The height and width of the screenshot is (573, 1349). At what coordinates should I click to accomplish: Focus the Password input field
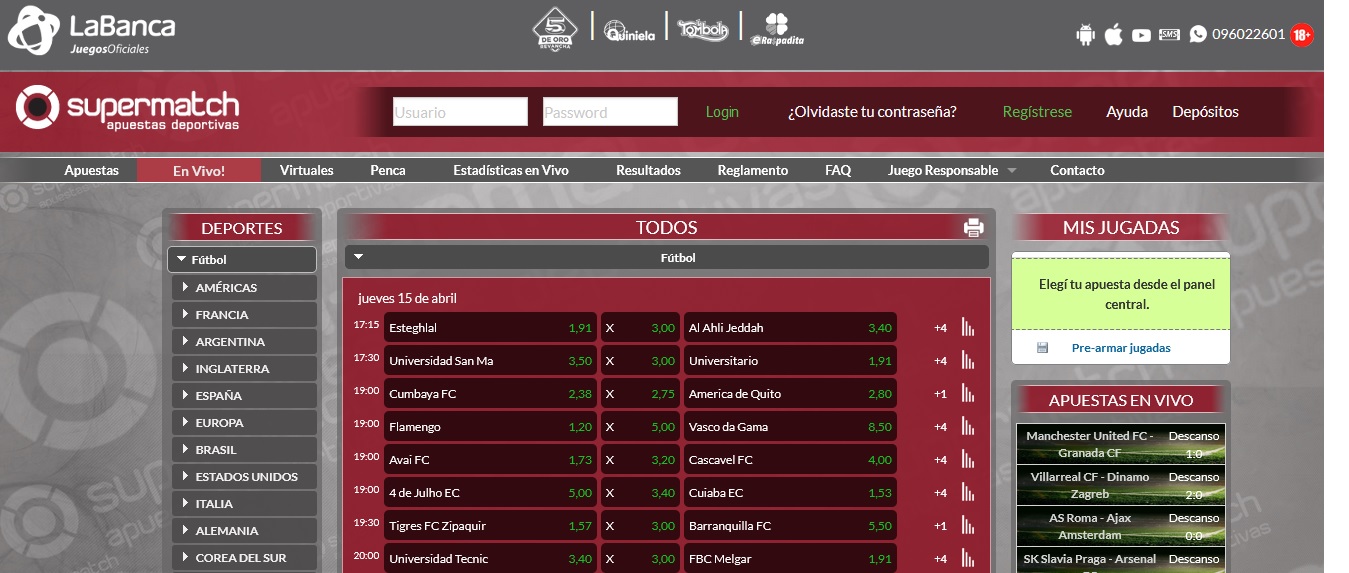[610, 112]
